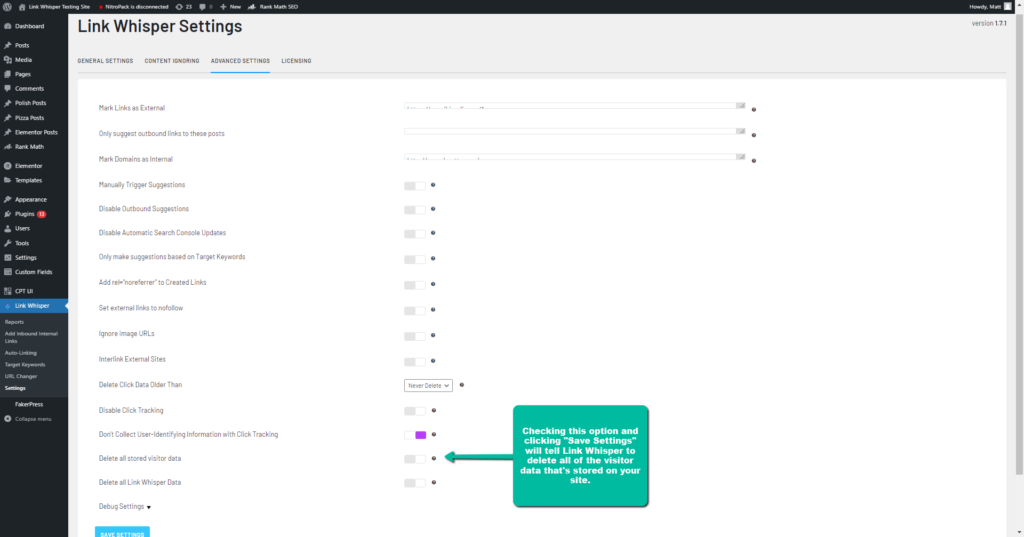Toggle Disable Click Tracking
Image resolution: width=1024 pixels, height=537 pixels.
pyautogui.click(x=415, y=411)
